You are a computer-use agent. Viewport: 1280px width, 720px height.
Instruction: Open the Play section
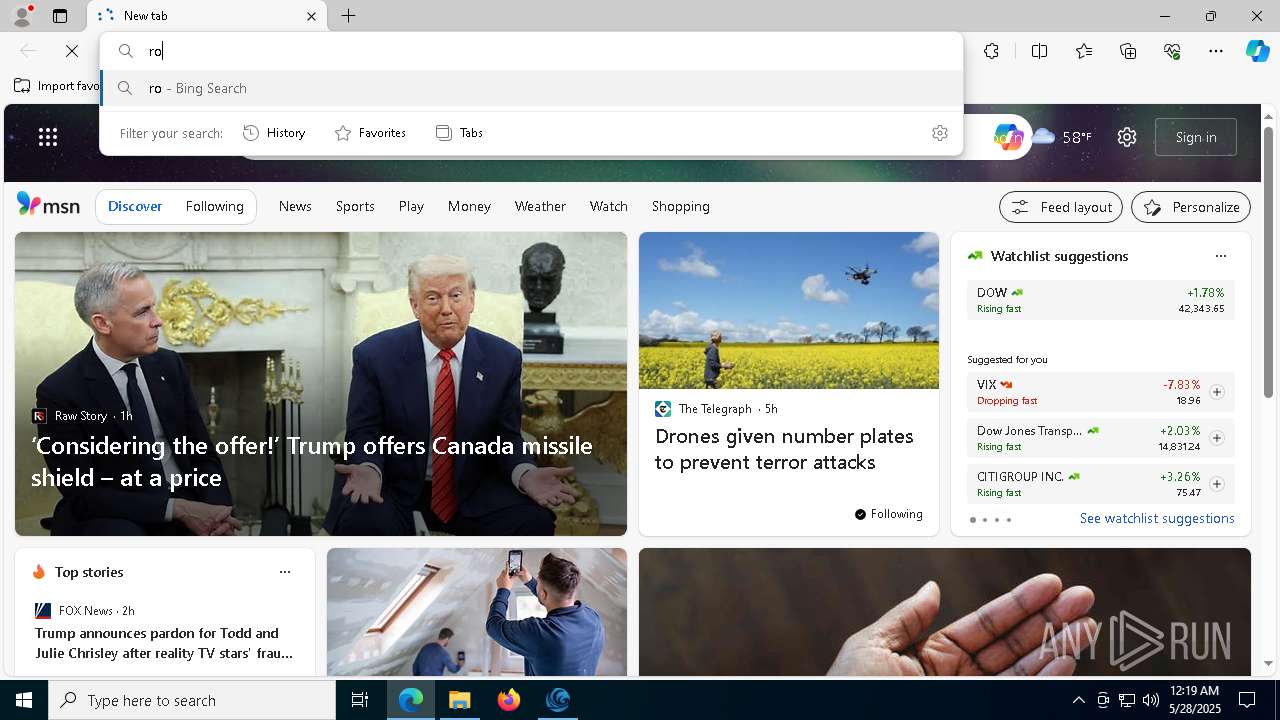pos(411,206)
